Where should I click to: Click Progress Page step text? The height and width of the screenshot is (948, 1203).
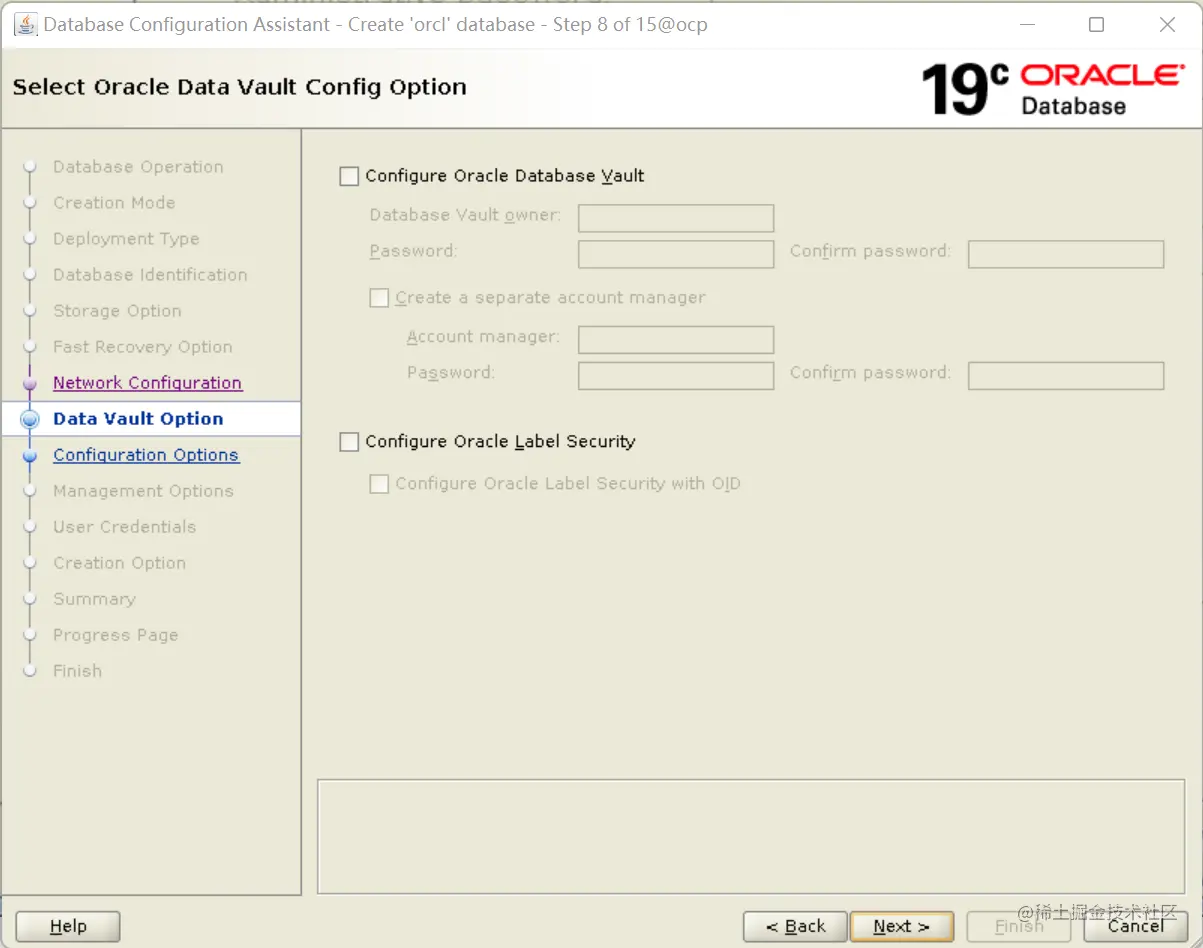(115, 635)
